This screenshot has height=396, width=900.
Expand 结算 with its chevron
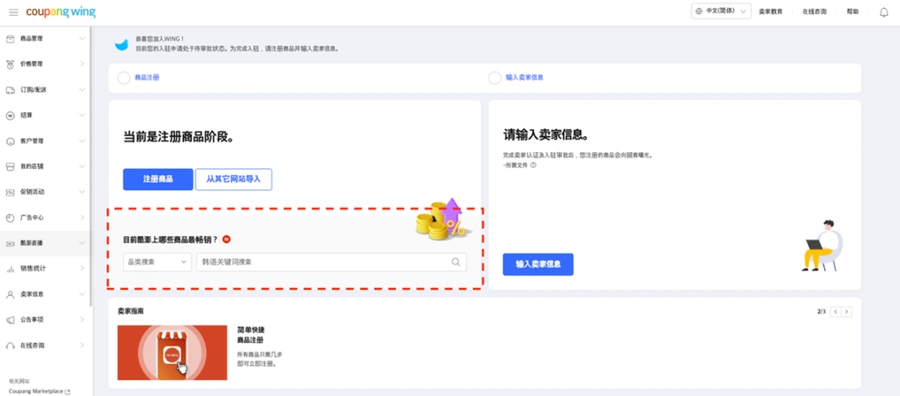(82, 115)
